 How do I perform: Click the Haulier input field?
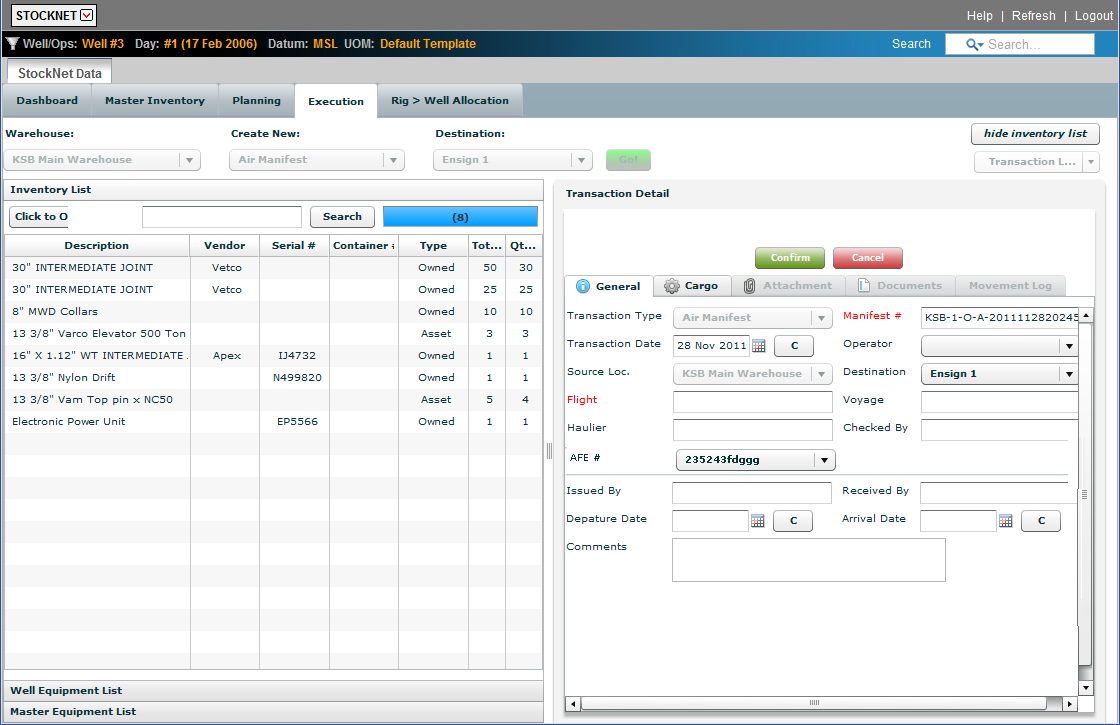(x=752, y=429)
